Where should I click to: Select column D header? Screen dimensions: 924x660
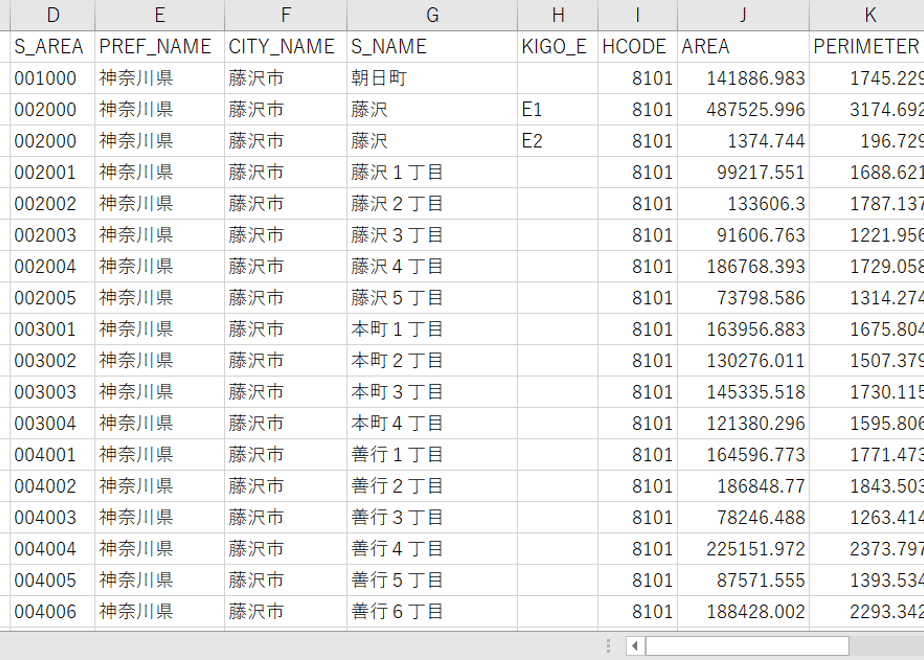click(52, 15)
